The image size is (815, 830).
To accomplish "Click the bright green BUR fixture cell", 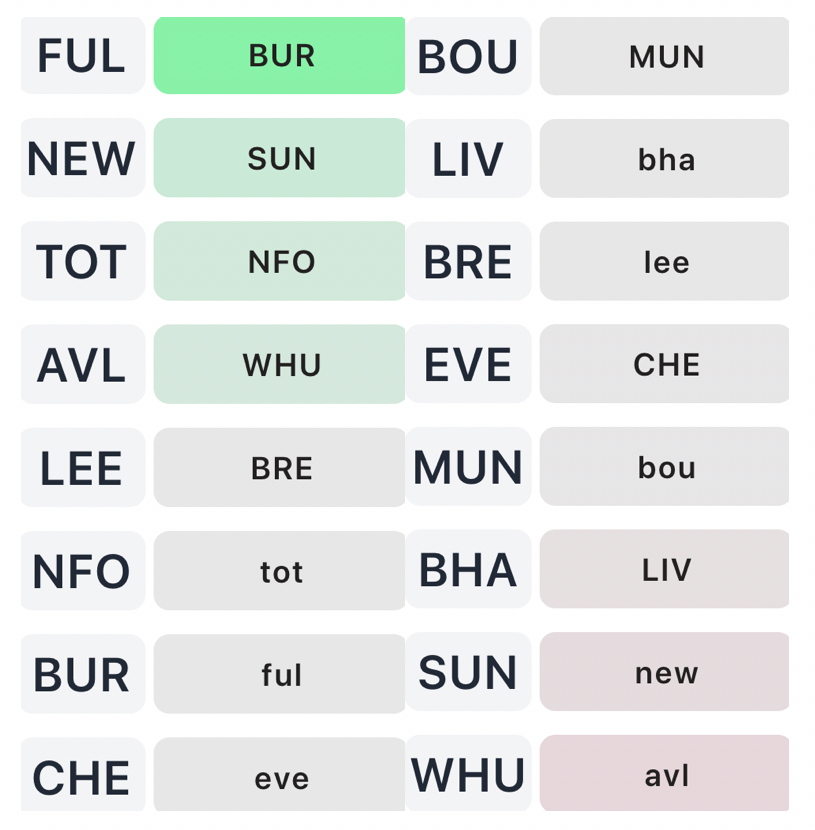I will (280, 56).
